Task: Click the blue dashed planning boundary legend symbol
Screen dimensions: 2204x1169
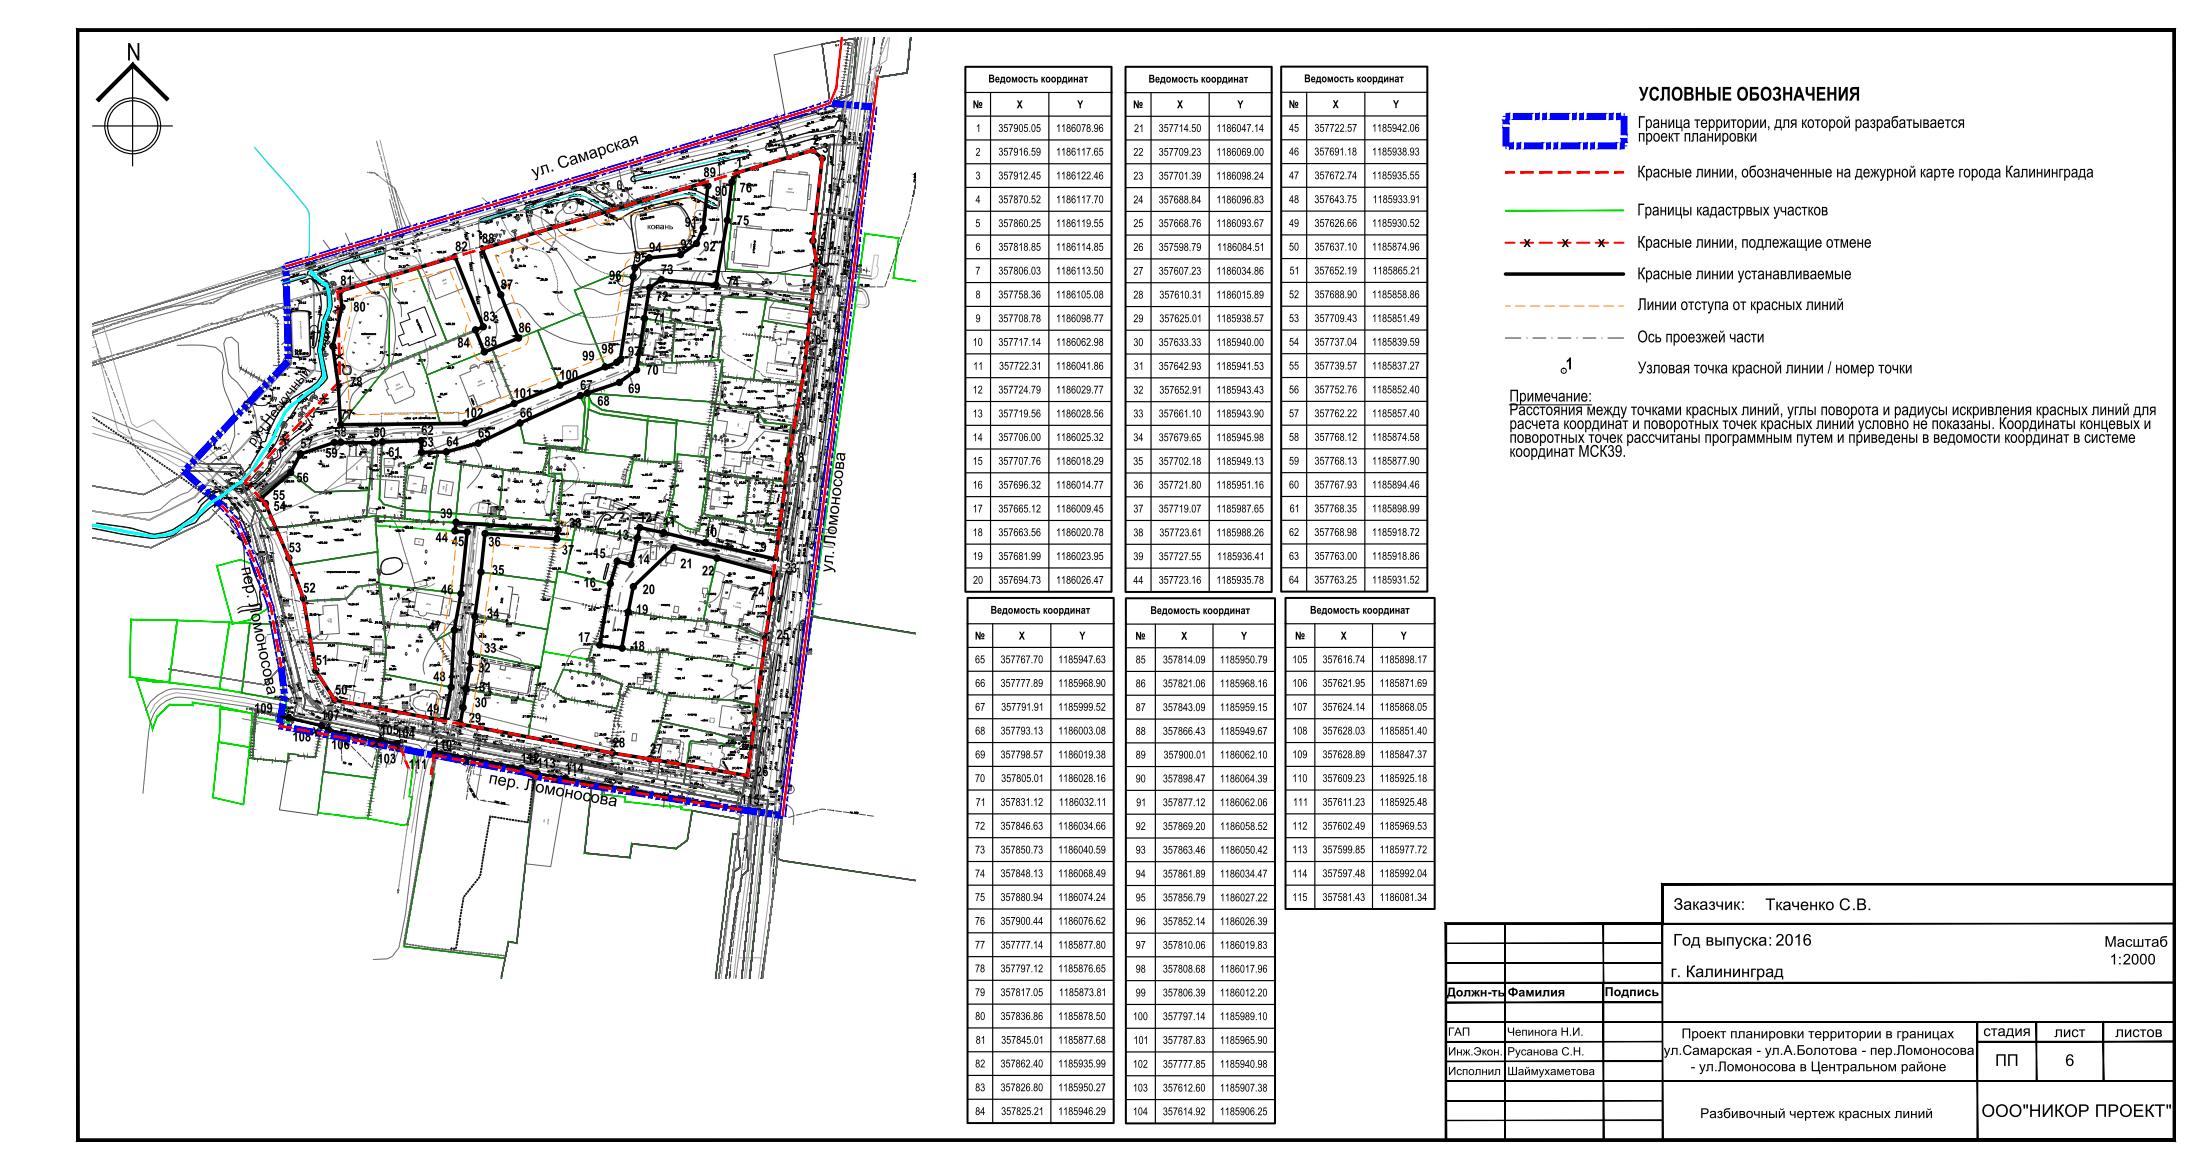Action: pos(1564,130)
